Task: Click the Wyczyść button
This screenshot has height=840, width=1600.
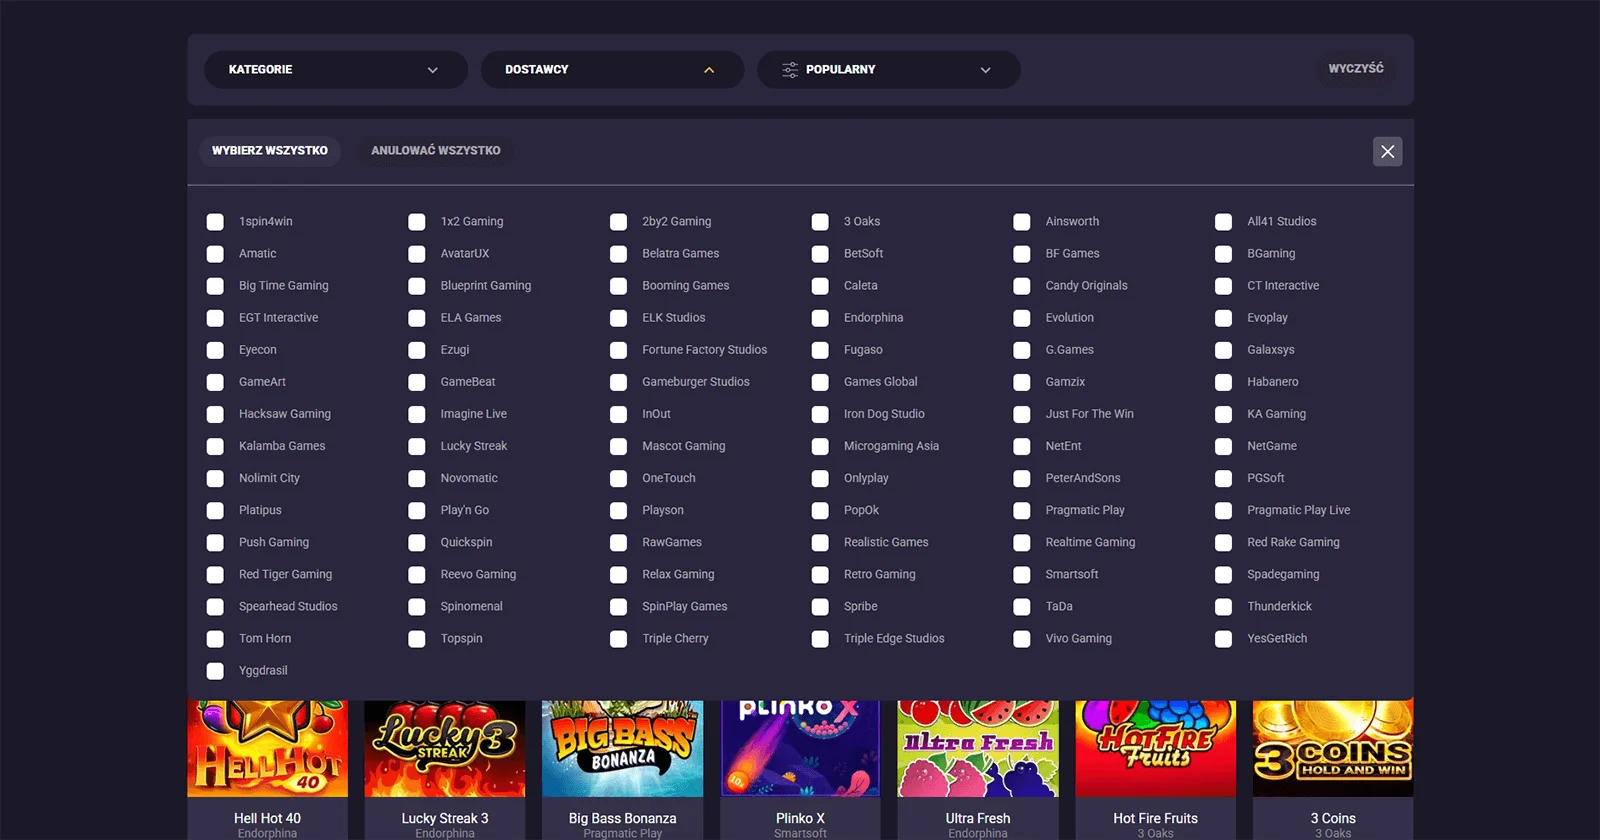Action: (x=1356, y=69)
